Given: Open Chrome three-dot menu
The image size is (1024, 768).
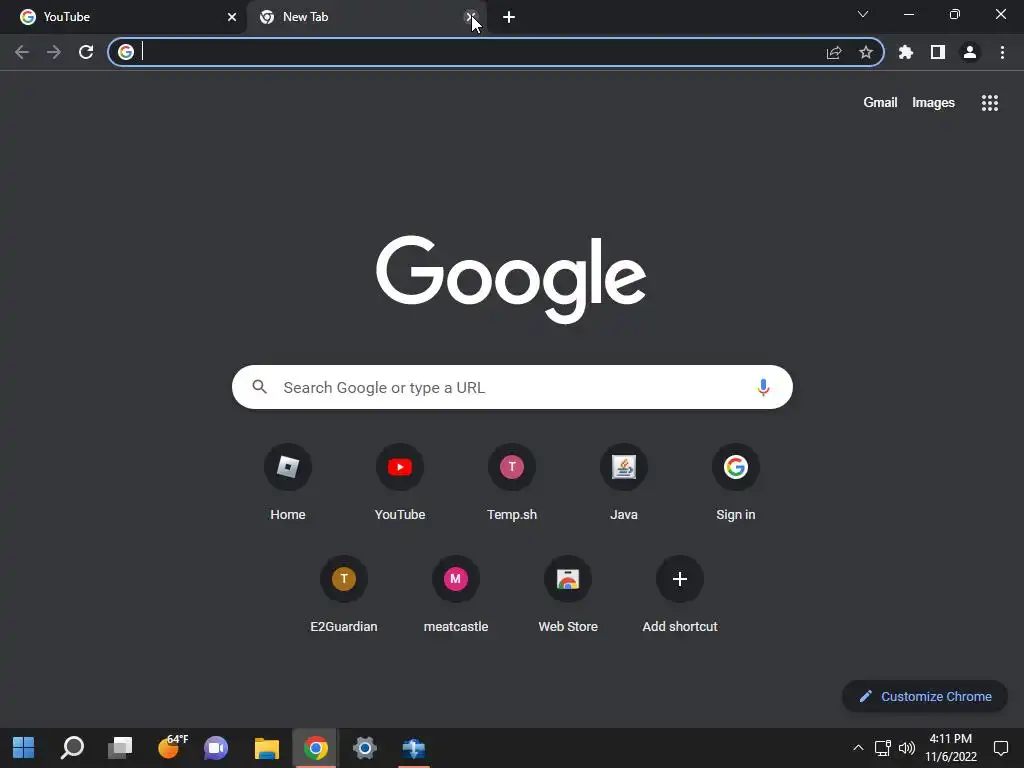Looking at the screenshot, I should (x=1002, y=52).
